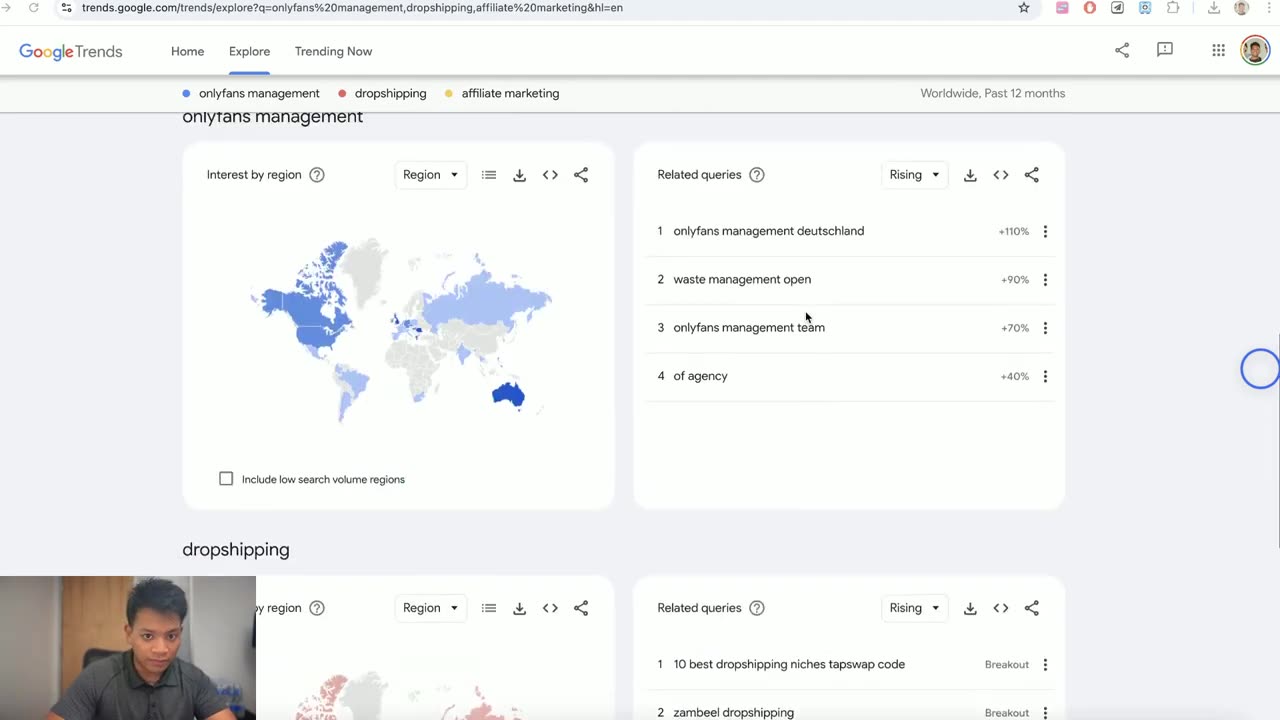
Task: Open query zambeel dropshipping
Action: click(734, 712)
